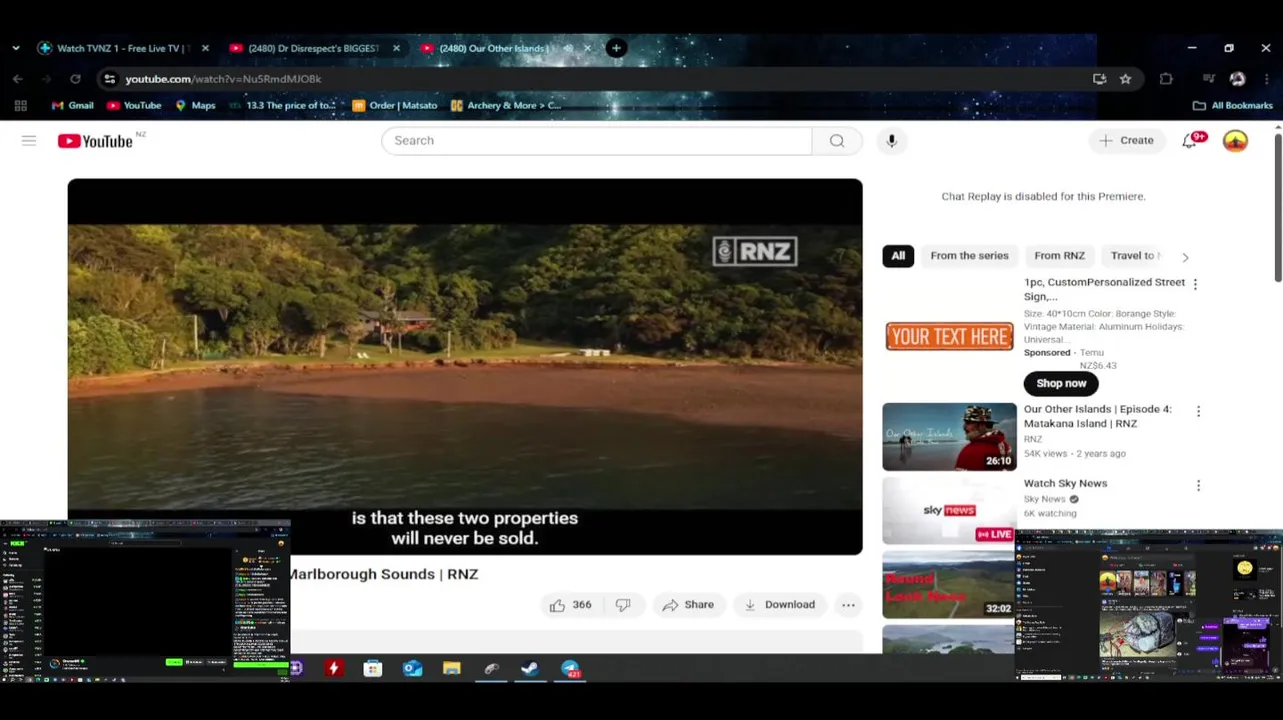Close the Watch TVNZ 1 tab
This screenshot has height=720, width=1283.
[205, 48]
